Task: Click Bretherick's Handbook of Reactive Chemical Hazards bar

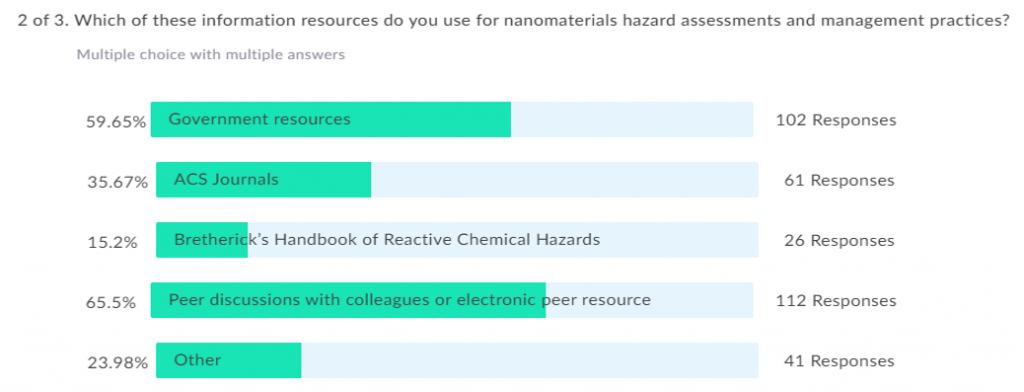Action: click(457, 240)
